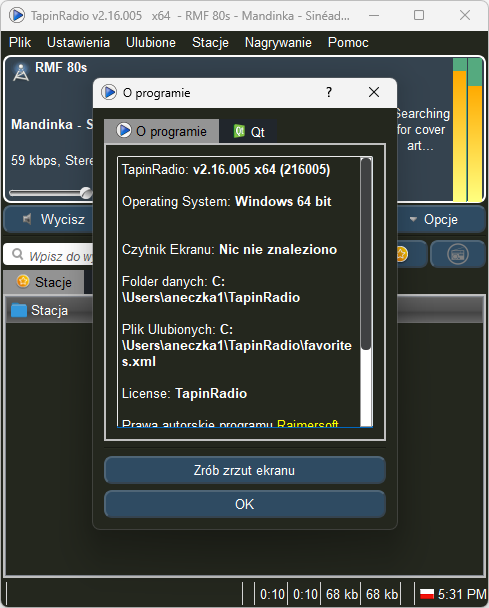Open the Nagrywanie menu
Screen dimensions: 489x608
pyautogui.click(x=278, y=42)
